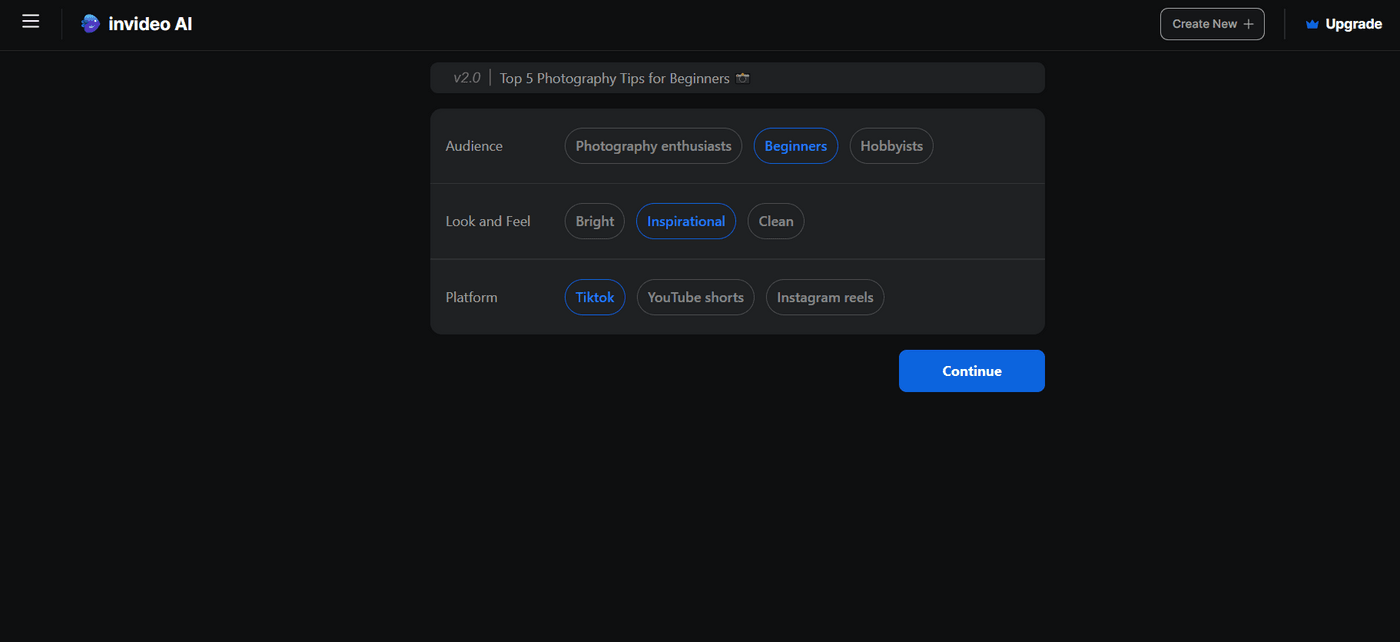The width and height of the screenshot is (1400, 642).
Task: Deselect the Beginners audience option
Action: (795, 145)
